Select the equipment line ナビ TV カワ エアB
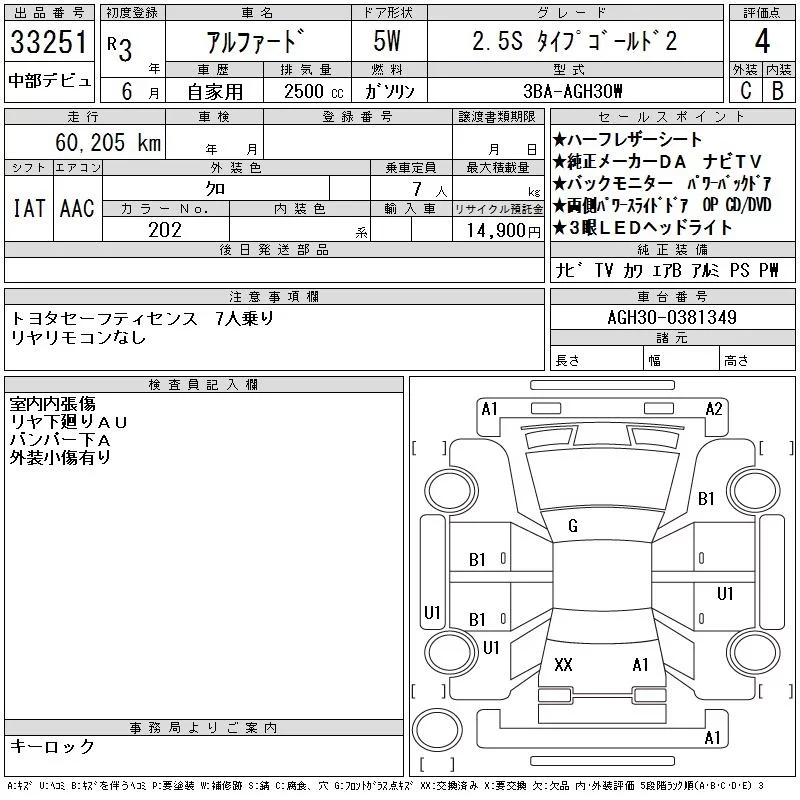Viewport: 800px width, 800px height. click(x=618, y=270)
